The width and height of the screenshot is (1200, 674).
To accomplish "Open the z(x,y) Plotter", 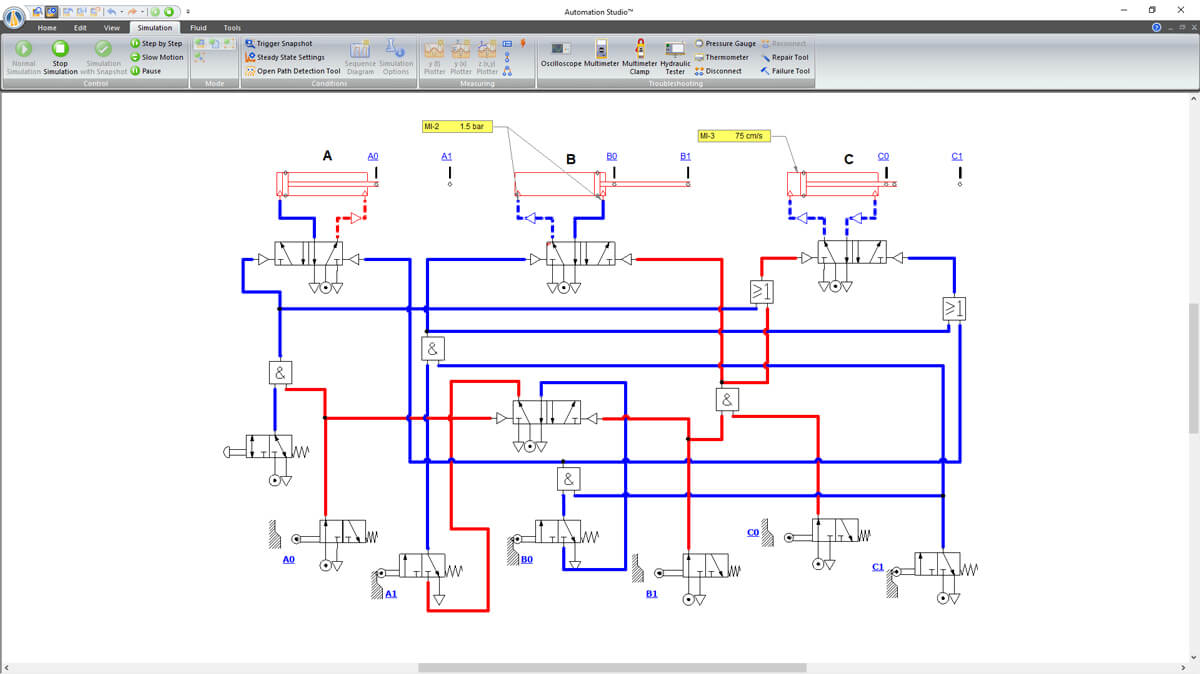I will coord(487,57).
